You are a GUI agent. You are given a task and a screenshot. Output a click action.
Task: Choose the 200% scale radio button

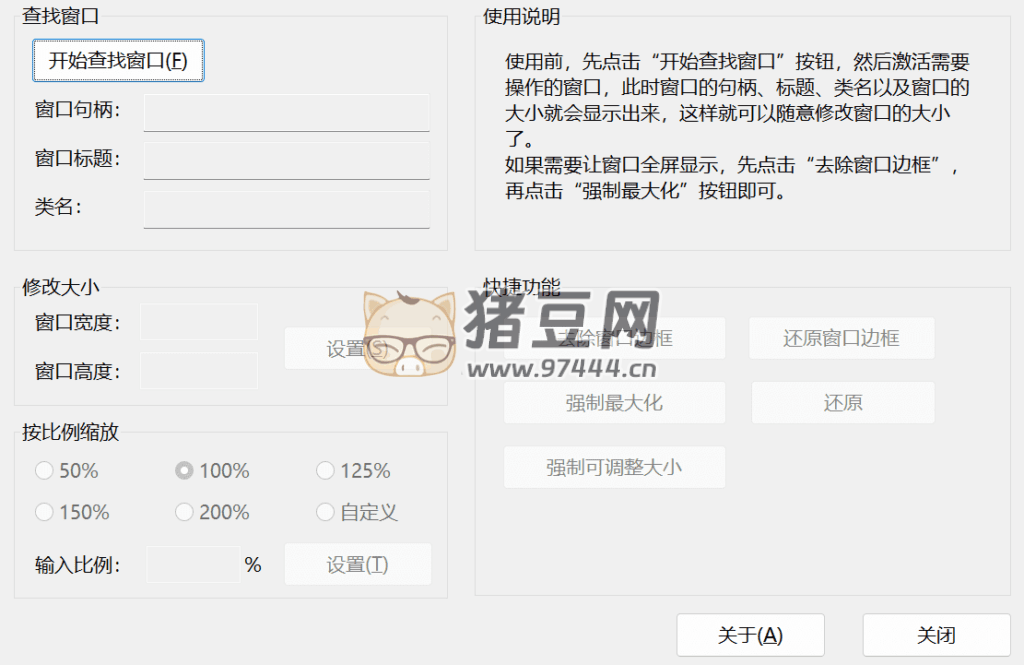pyautogui.click(x=184, y=512)
